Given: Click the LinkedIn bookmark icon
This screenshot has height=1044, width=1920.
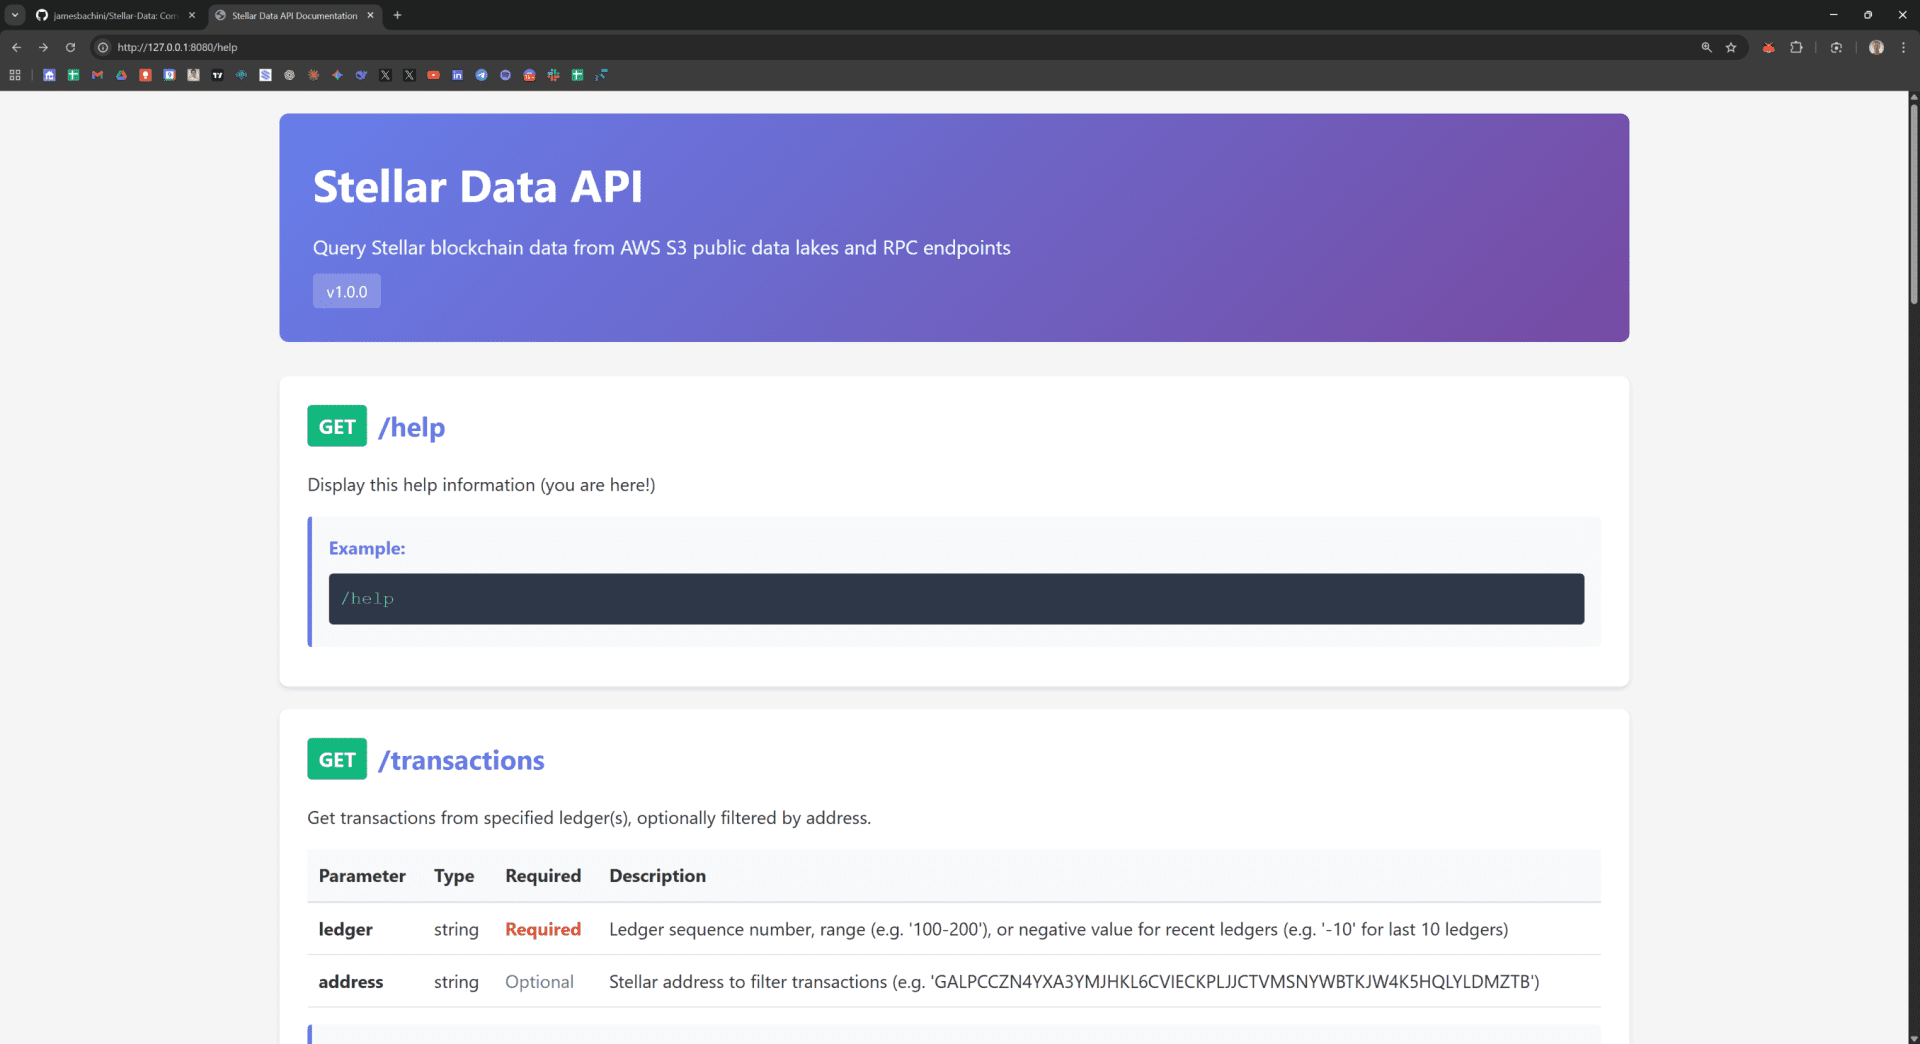Looking at the screenshot, I should 457,75.
